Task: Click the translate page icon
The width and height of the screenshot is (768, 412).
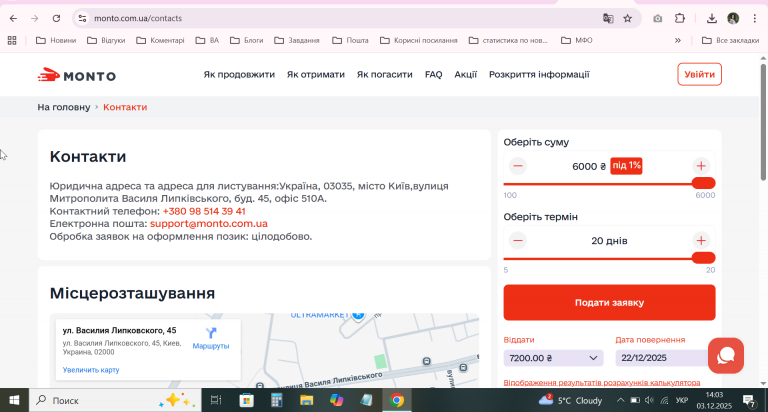Action: coord(608,18)
